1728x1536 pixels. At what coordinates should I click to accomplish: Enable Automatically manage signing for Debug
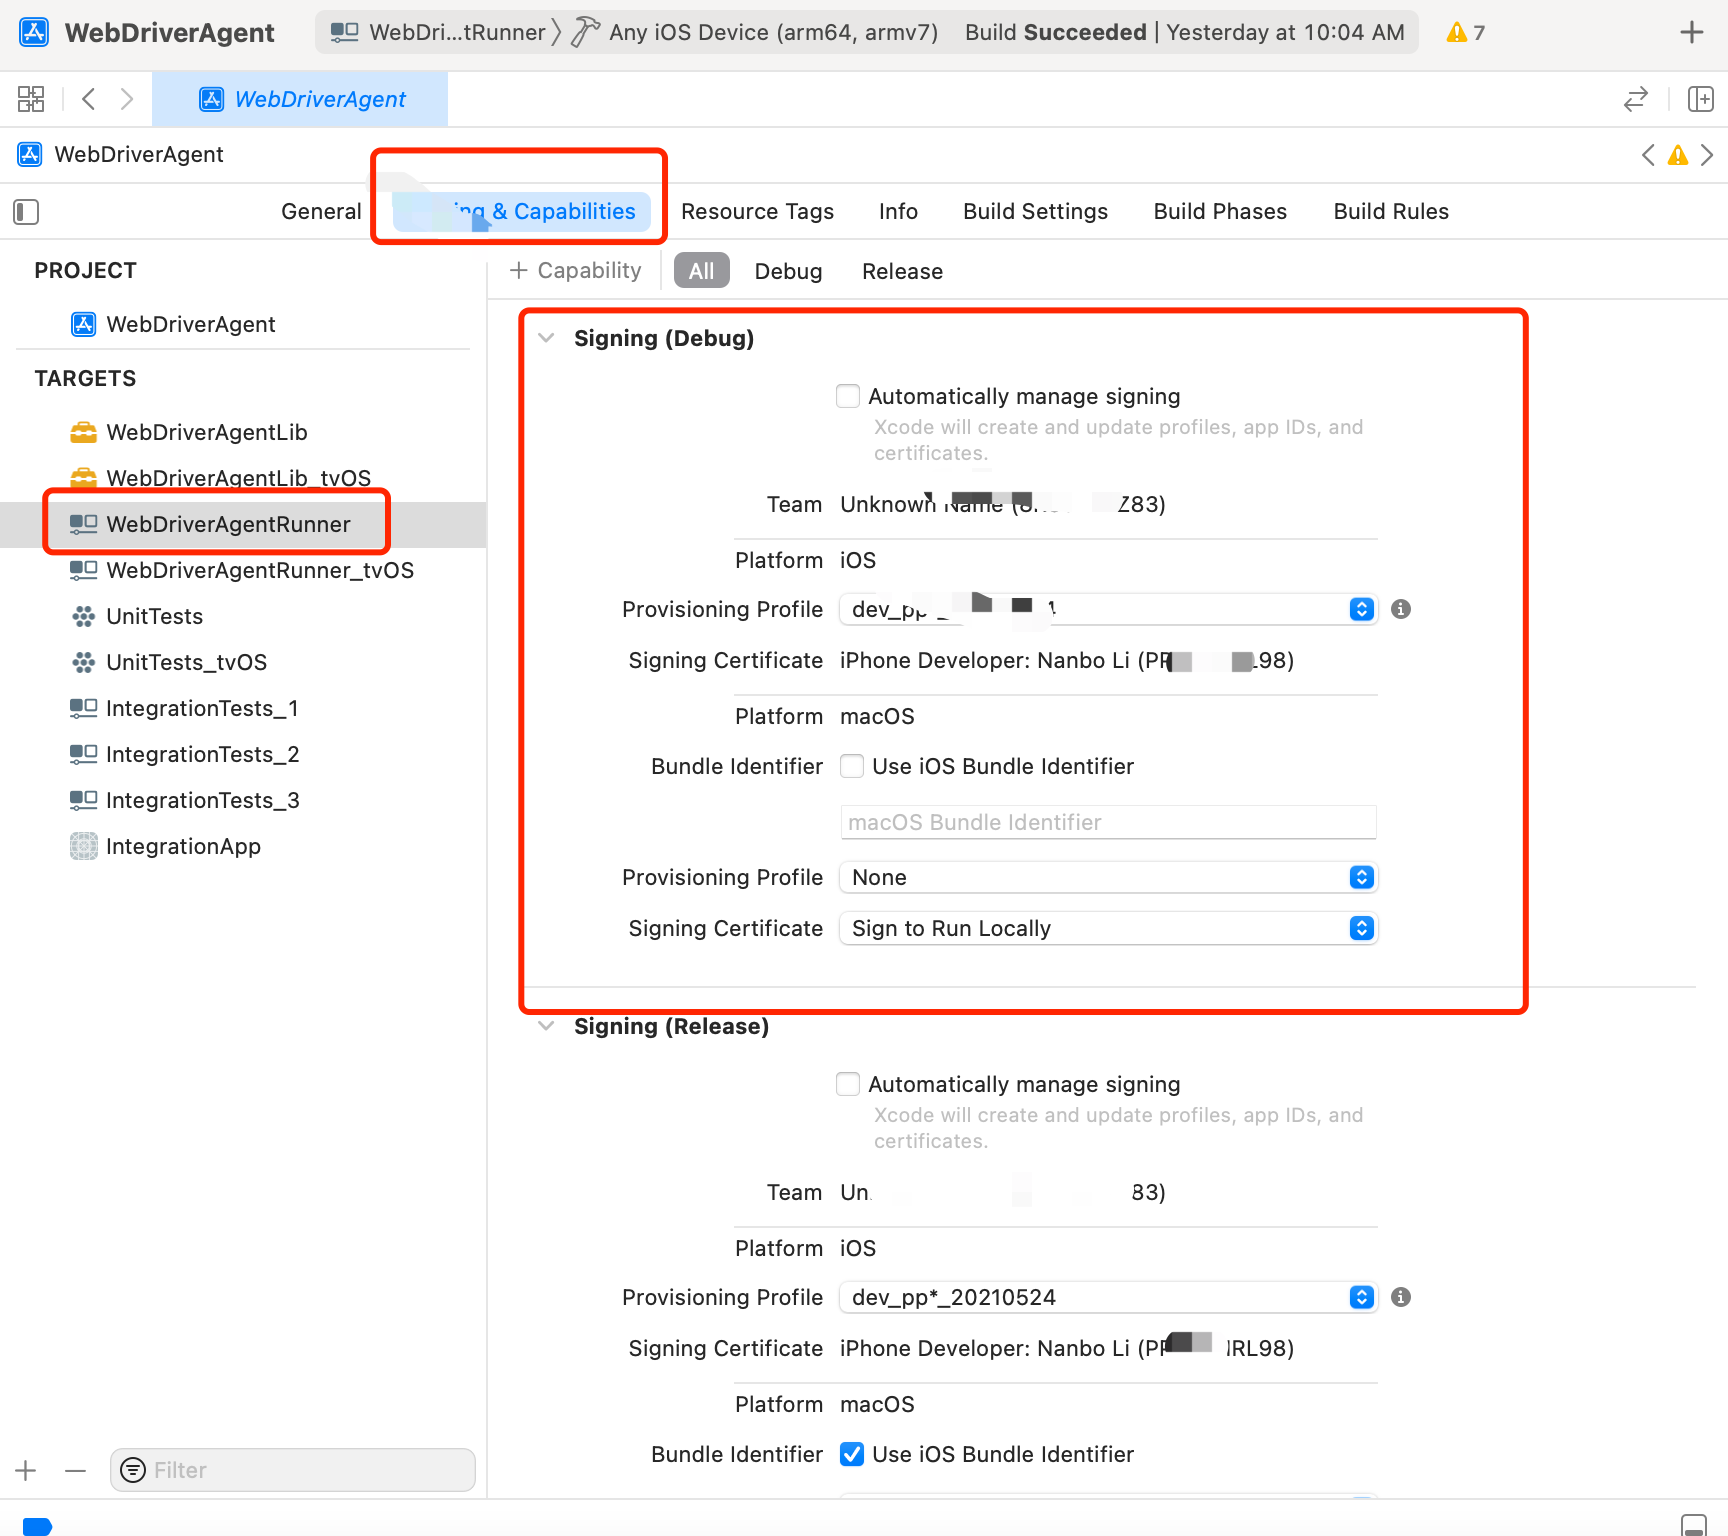(848, 396)
